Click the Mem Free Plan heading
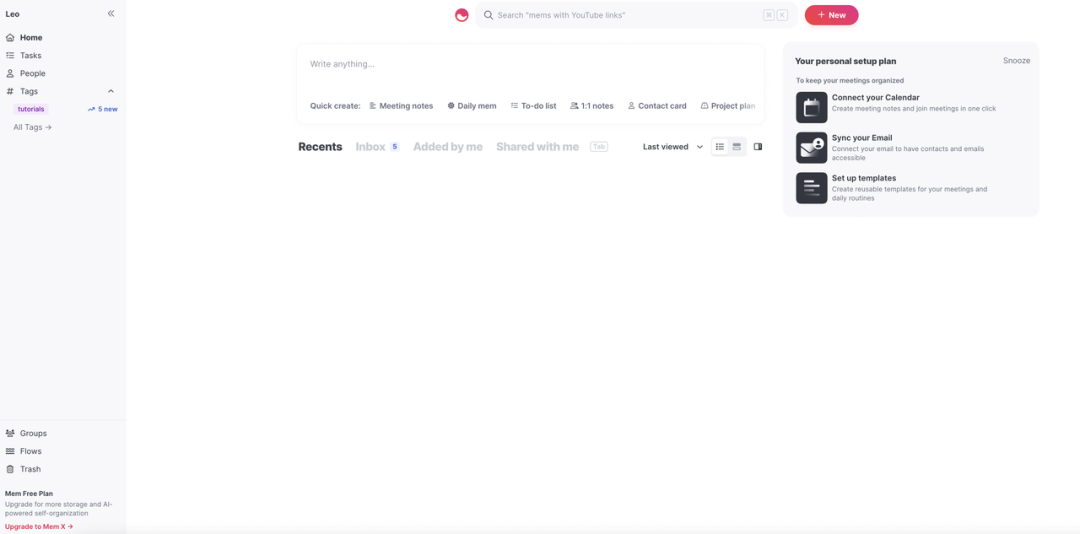Viewport: 1080px width, 534px height. click(29, 494)
